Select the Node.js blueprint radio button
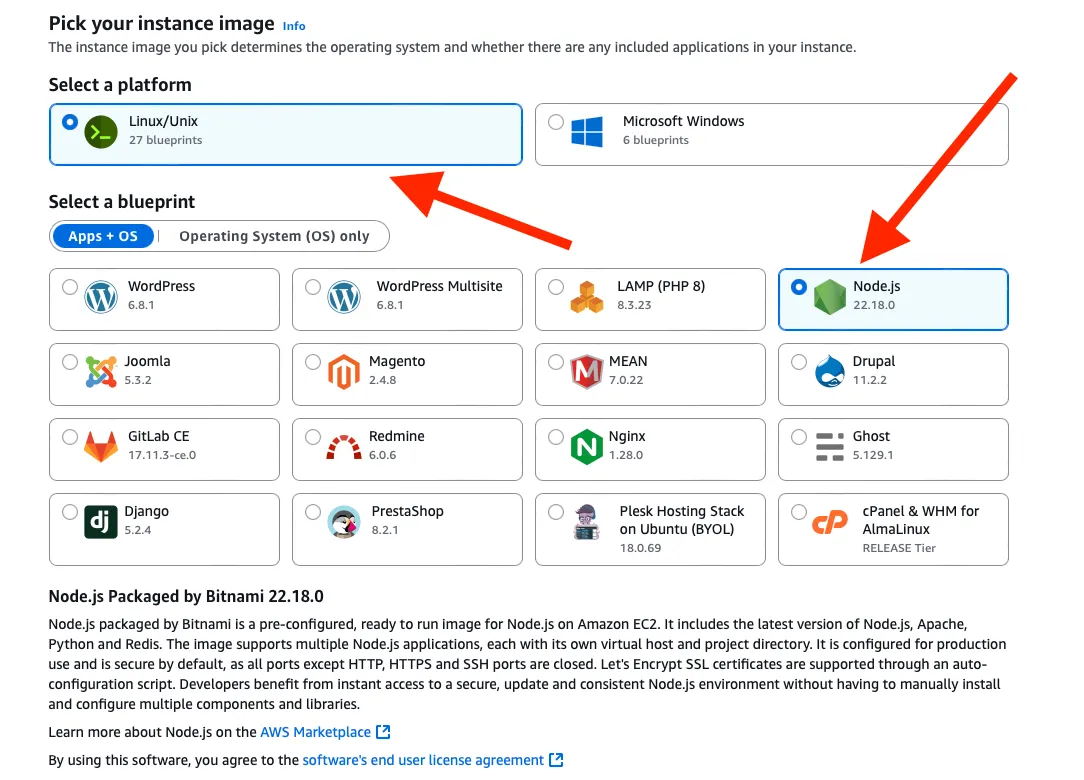The width and height of the screenshot is (1084, 780). [x=798, y=287]
